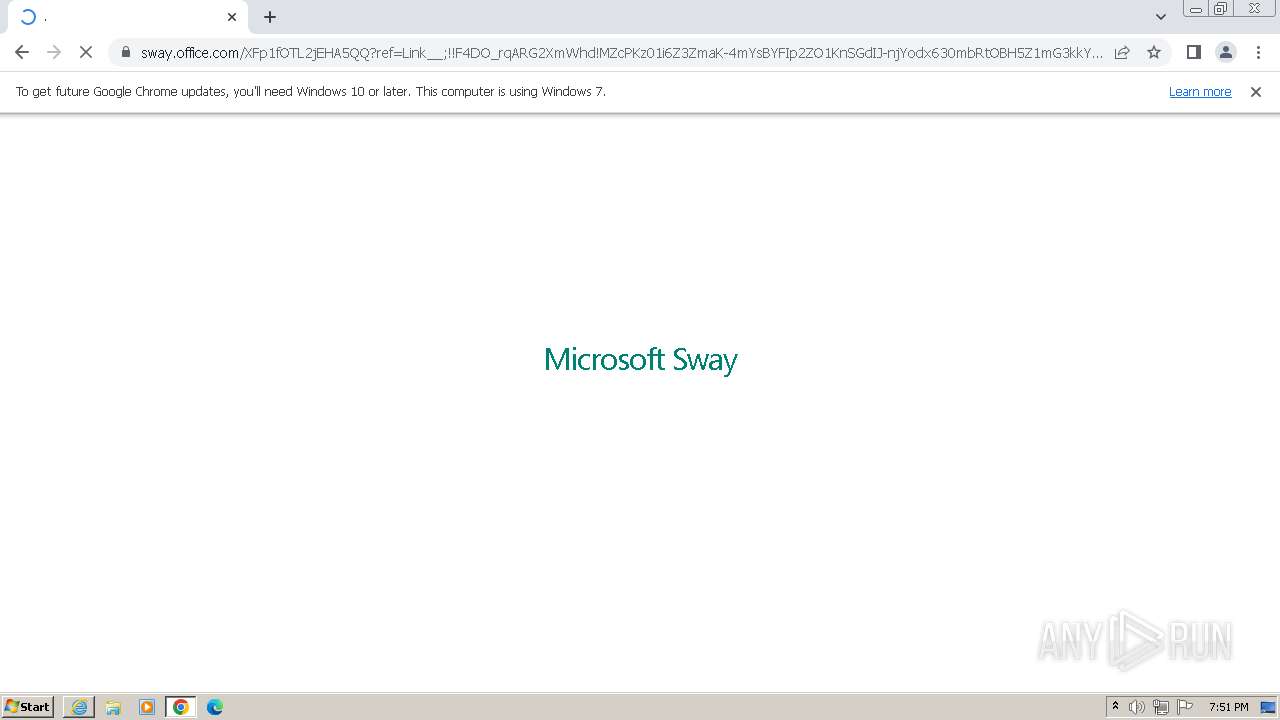Open the Learn more link
1280x720 pixels.
pyautogui.click(x=1200, y=92)
